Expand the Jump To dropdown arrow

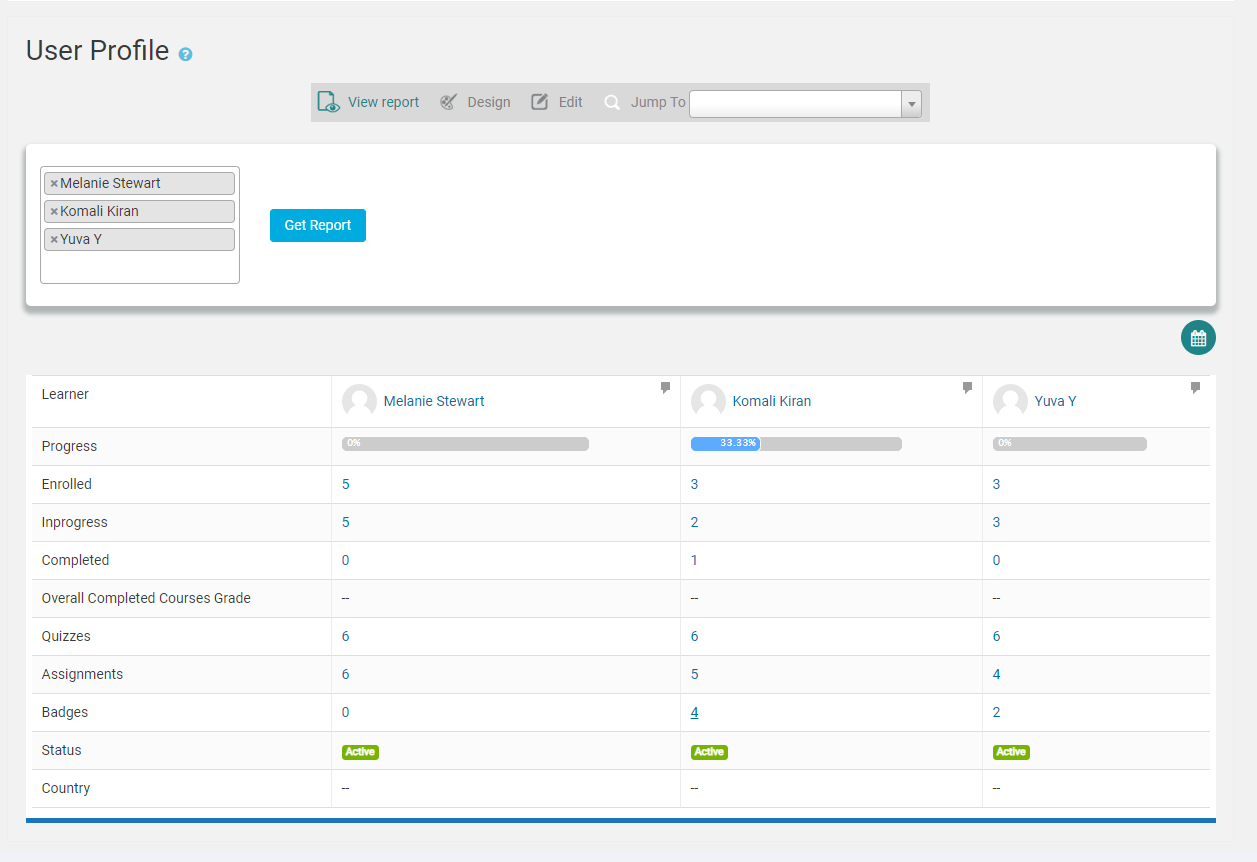coord(911,104)
